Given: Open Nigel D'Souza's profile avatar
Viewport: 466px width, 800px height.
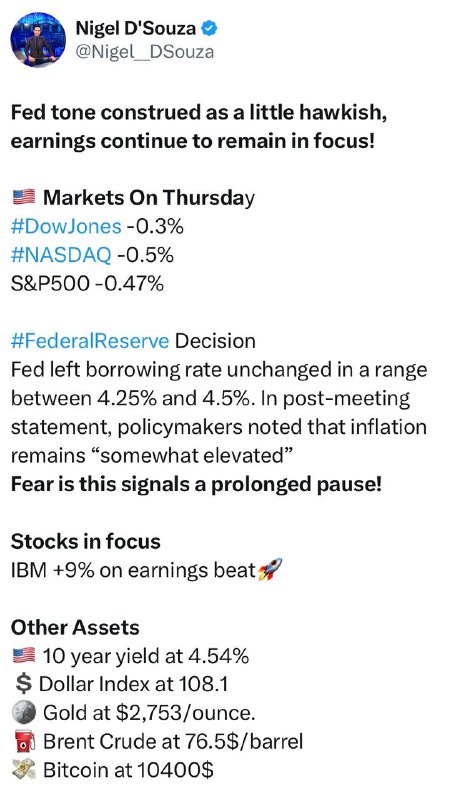Looking at the screenshot, I should pos(38,40).
